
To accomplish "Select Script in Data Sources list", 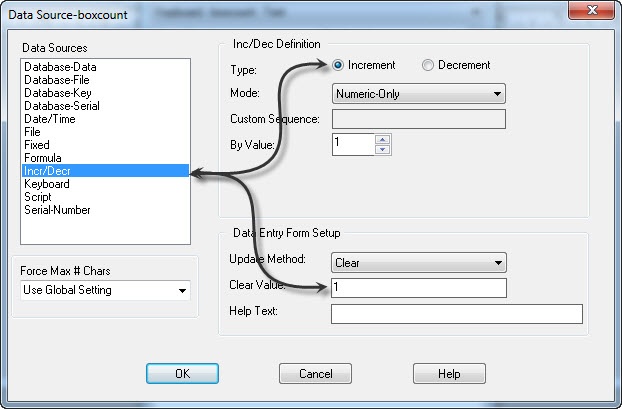I will coord(105,197).
